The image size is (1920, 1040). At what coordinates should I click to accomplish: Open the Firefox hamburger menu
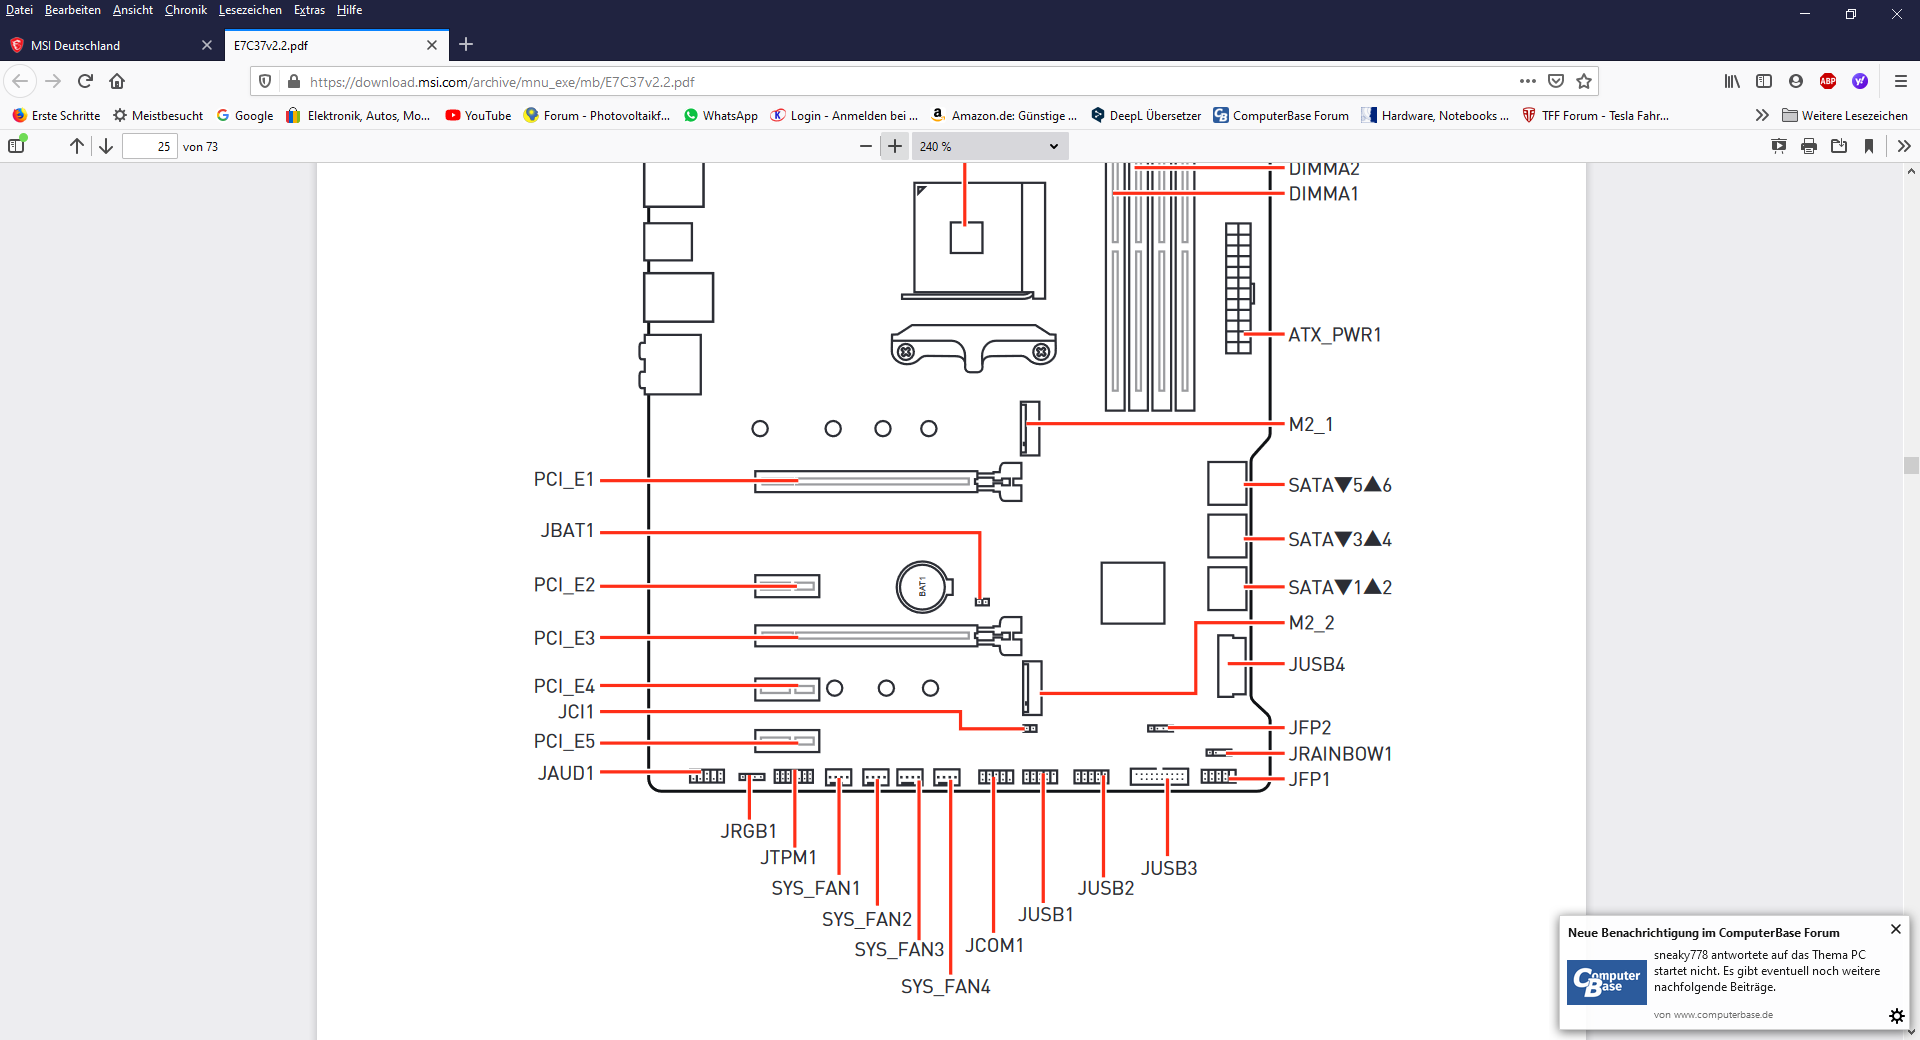(1901, 81)
